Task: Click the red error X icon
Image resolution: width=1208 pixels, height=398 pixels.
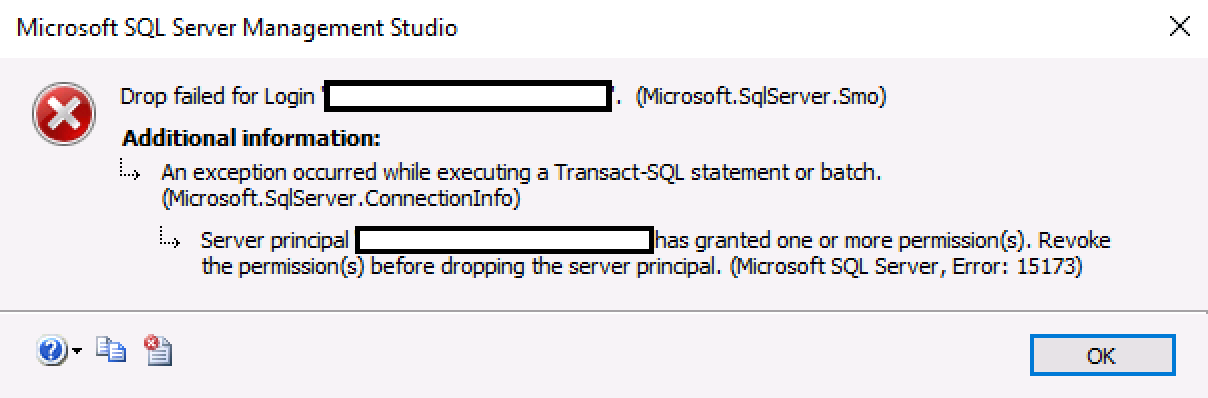Action: 64,113
